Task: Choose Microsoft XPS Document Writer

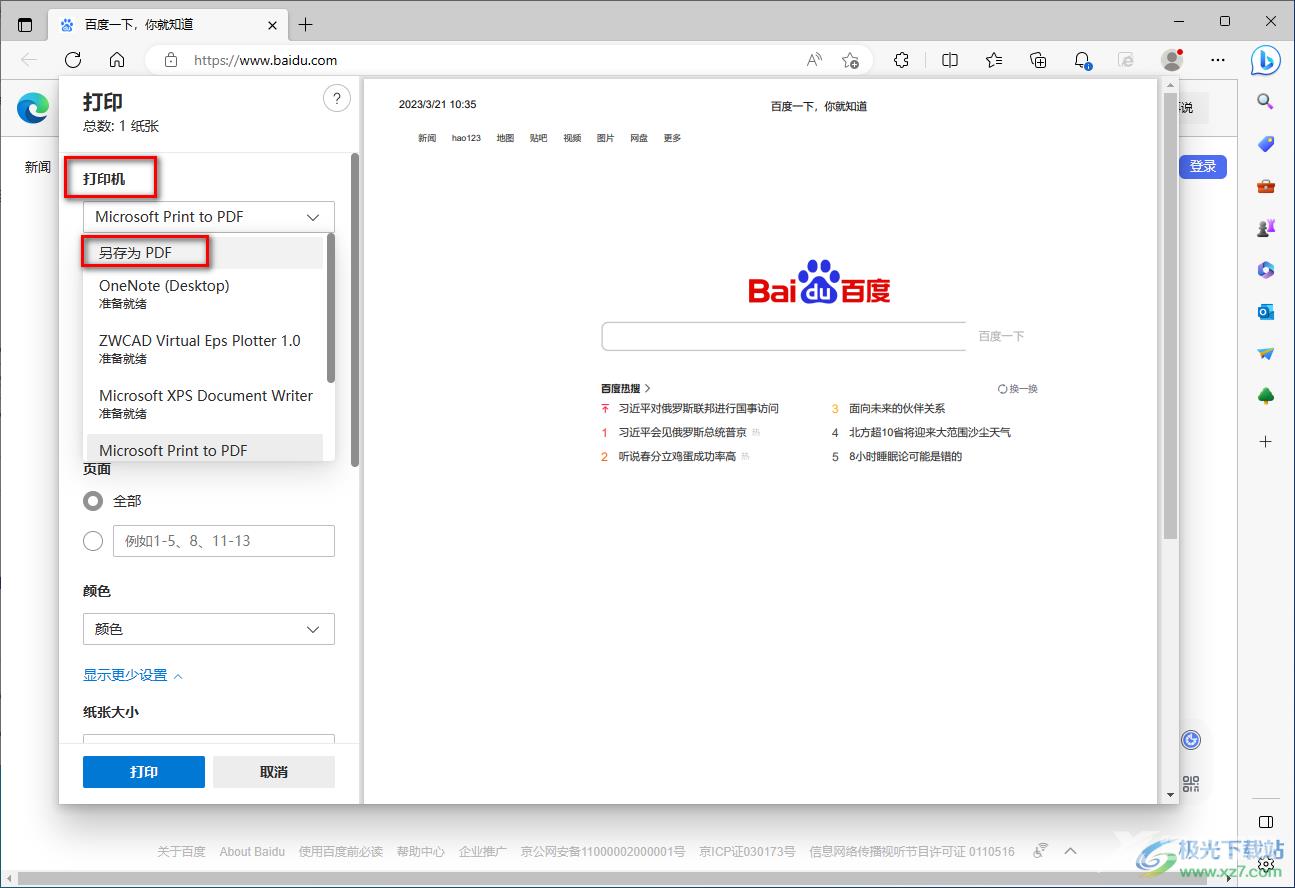Action: [x=205, y=403]
